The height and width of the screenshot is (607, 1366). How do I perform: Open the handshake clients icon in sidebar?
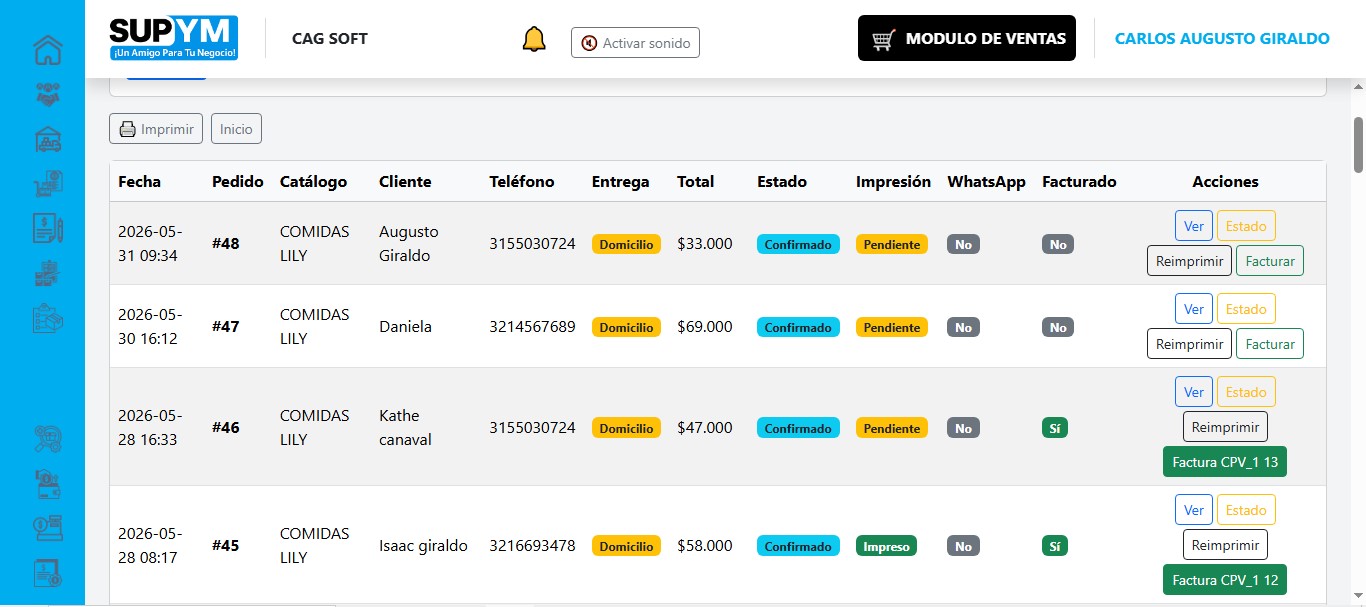48,94
